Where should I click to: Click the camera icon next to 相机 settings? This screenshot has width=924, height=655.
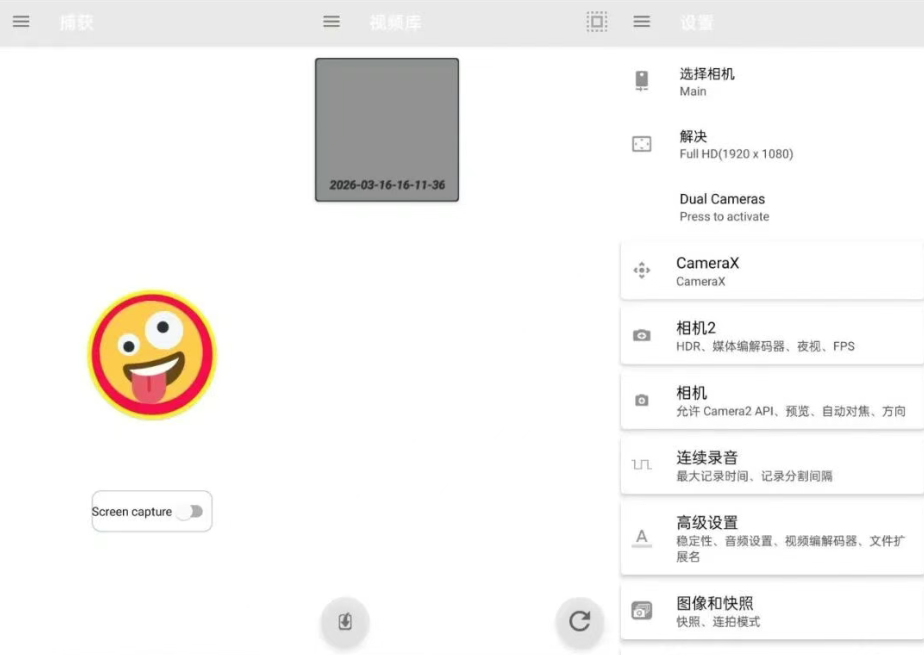point(643,400)
